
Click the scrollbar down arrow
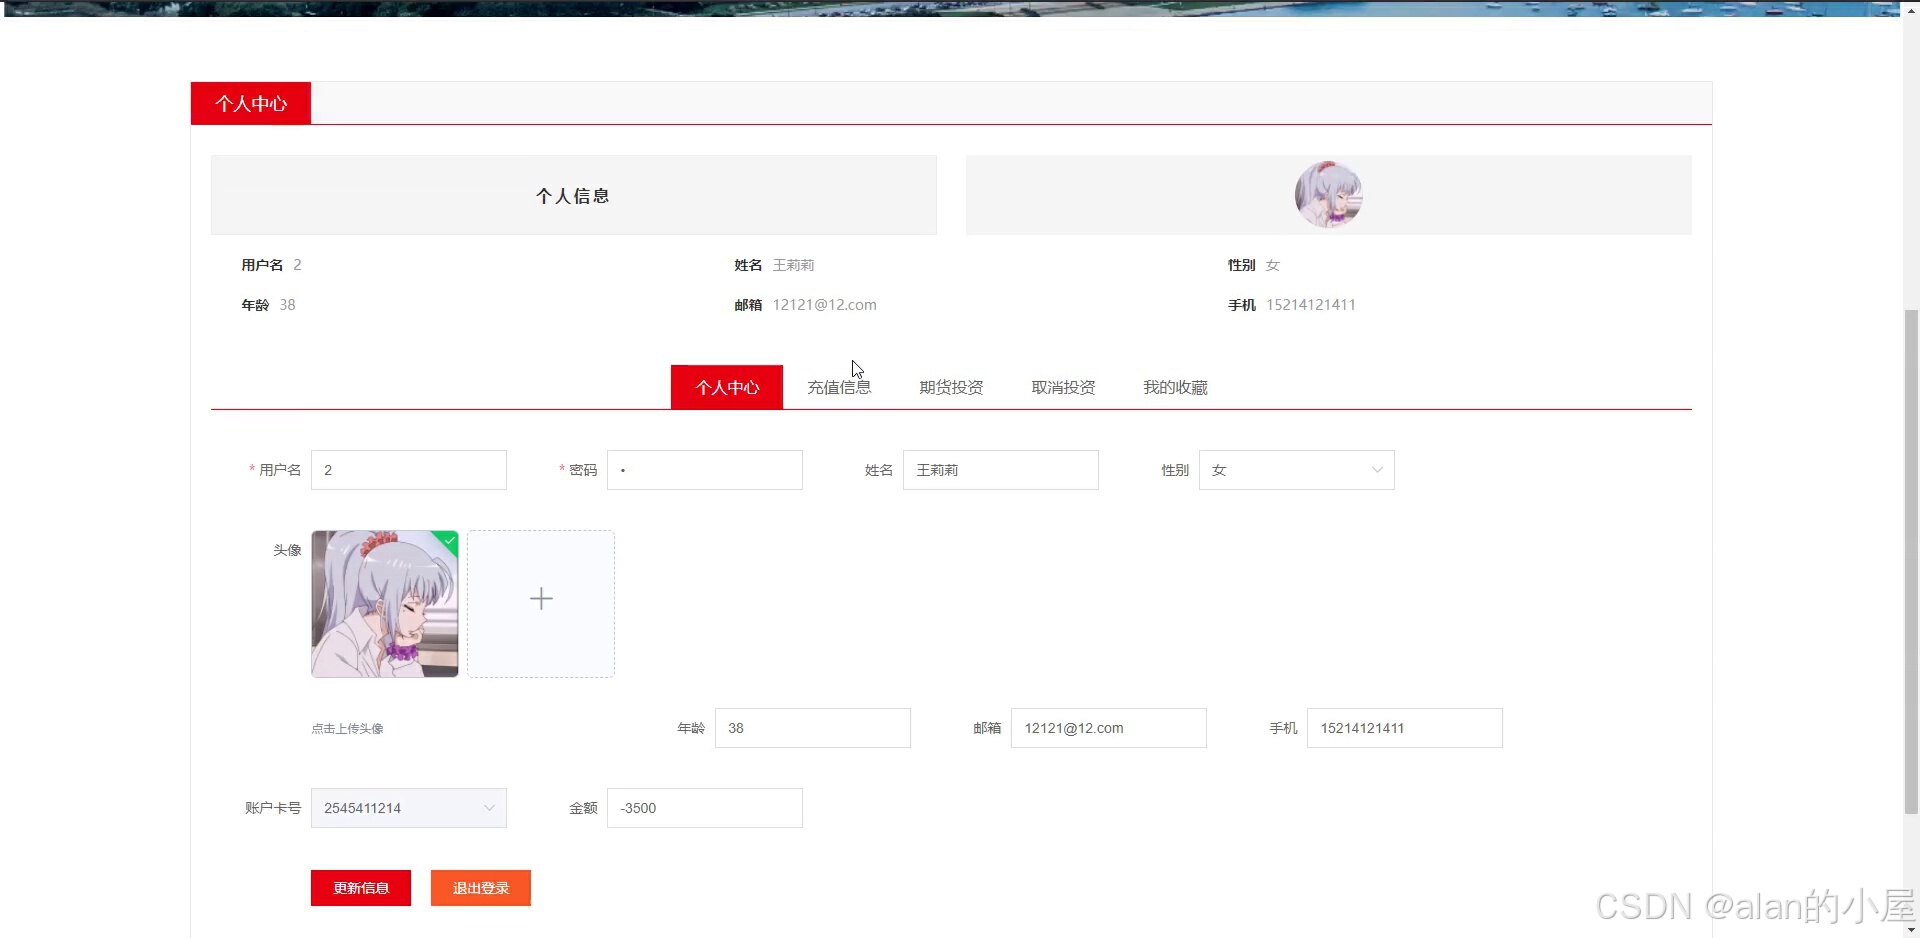(1912, 930)
